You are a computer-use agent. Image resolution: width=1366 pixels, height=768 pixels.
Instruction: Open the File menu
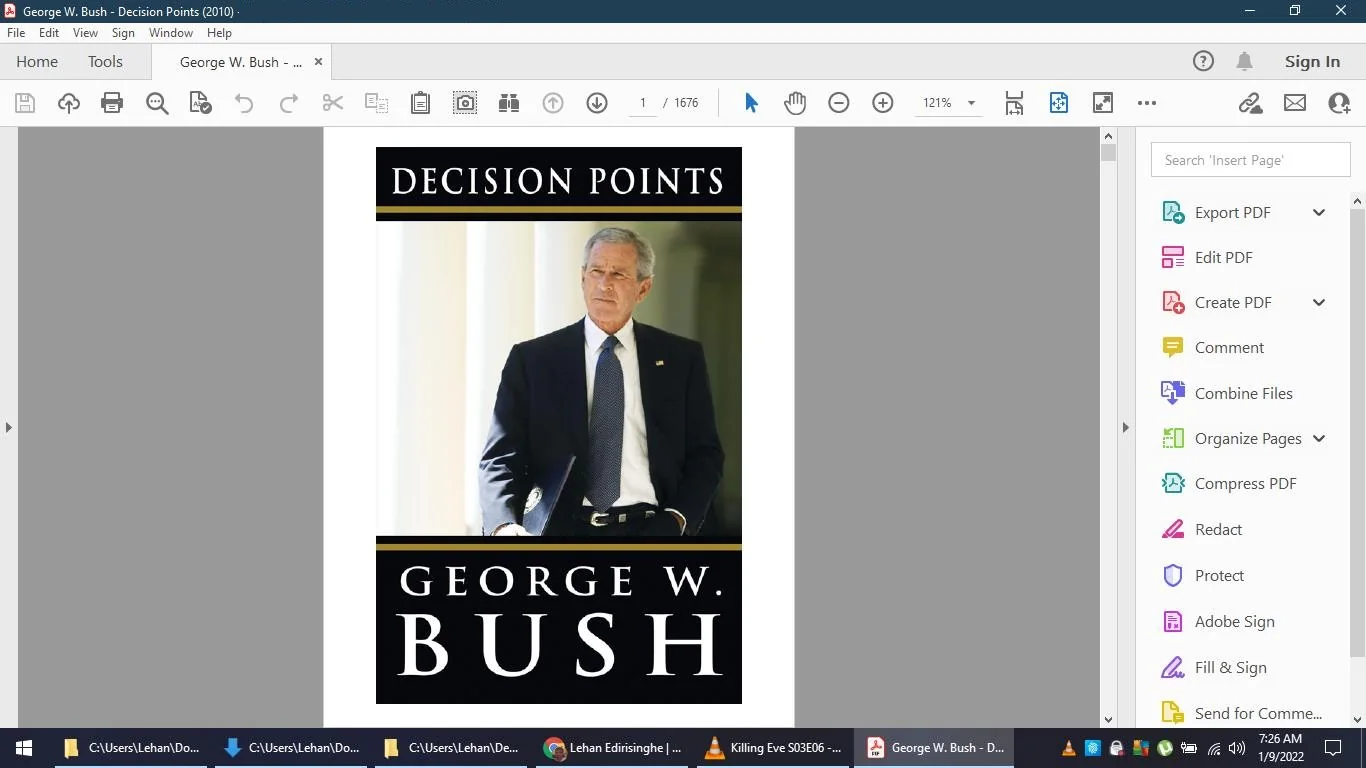click(x=16, y=33)
